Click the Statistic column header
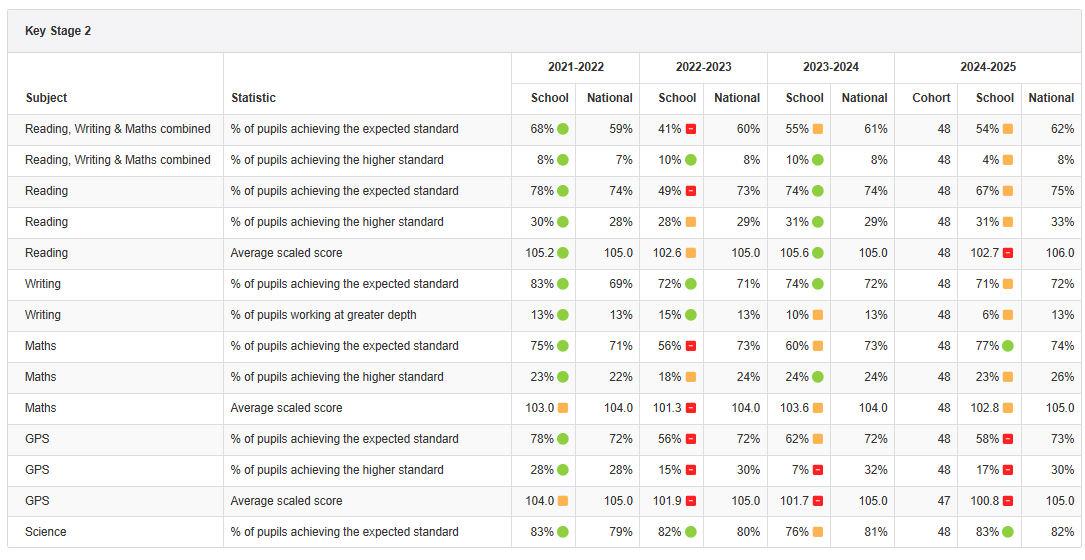Screen dimensions: 1085x560 (253, 98)
